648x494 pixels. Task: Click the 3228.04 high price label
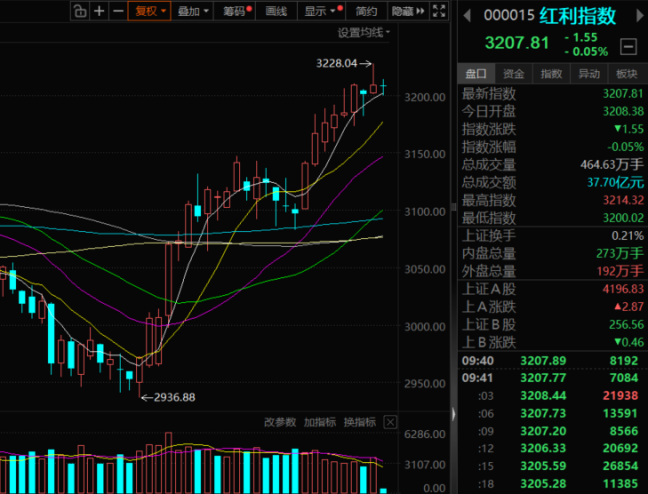tap(336, 63)
